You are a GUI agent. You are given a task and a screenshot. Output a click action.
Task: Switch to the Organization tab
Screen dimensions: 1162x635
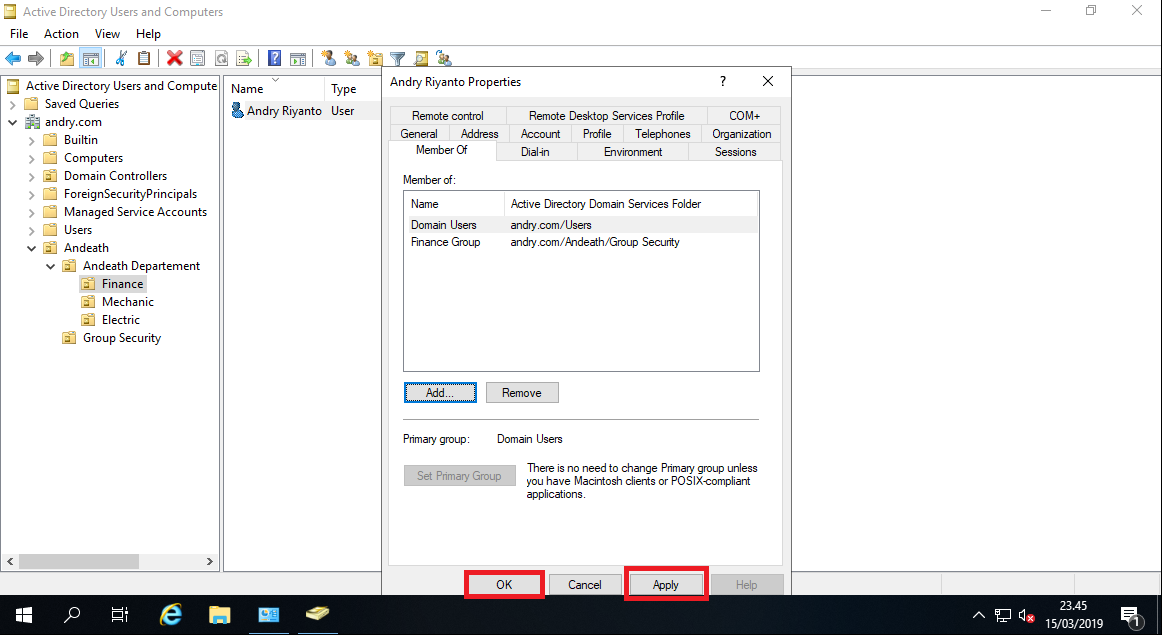(742, 133)
